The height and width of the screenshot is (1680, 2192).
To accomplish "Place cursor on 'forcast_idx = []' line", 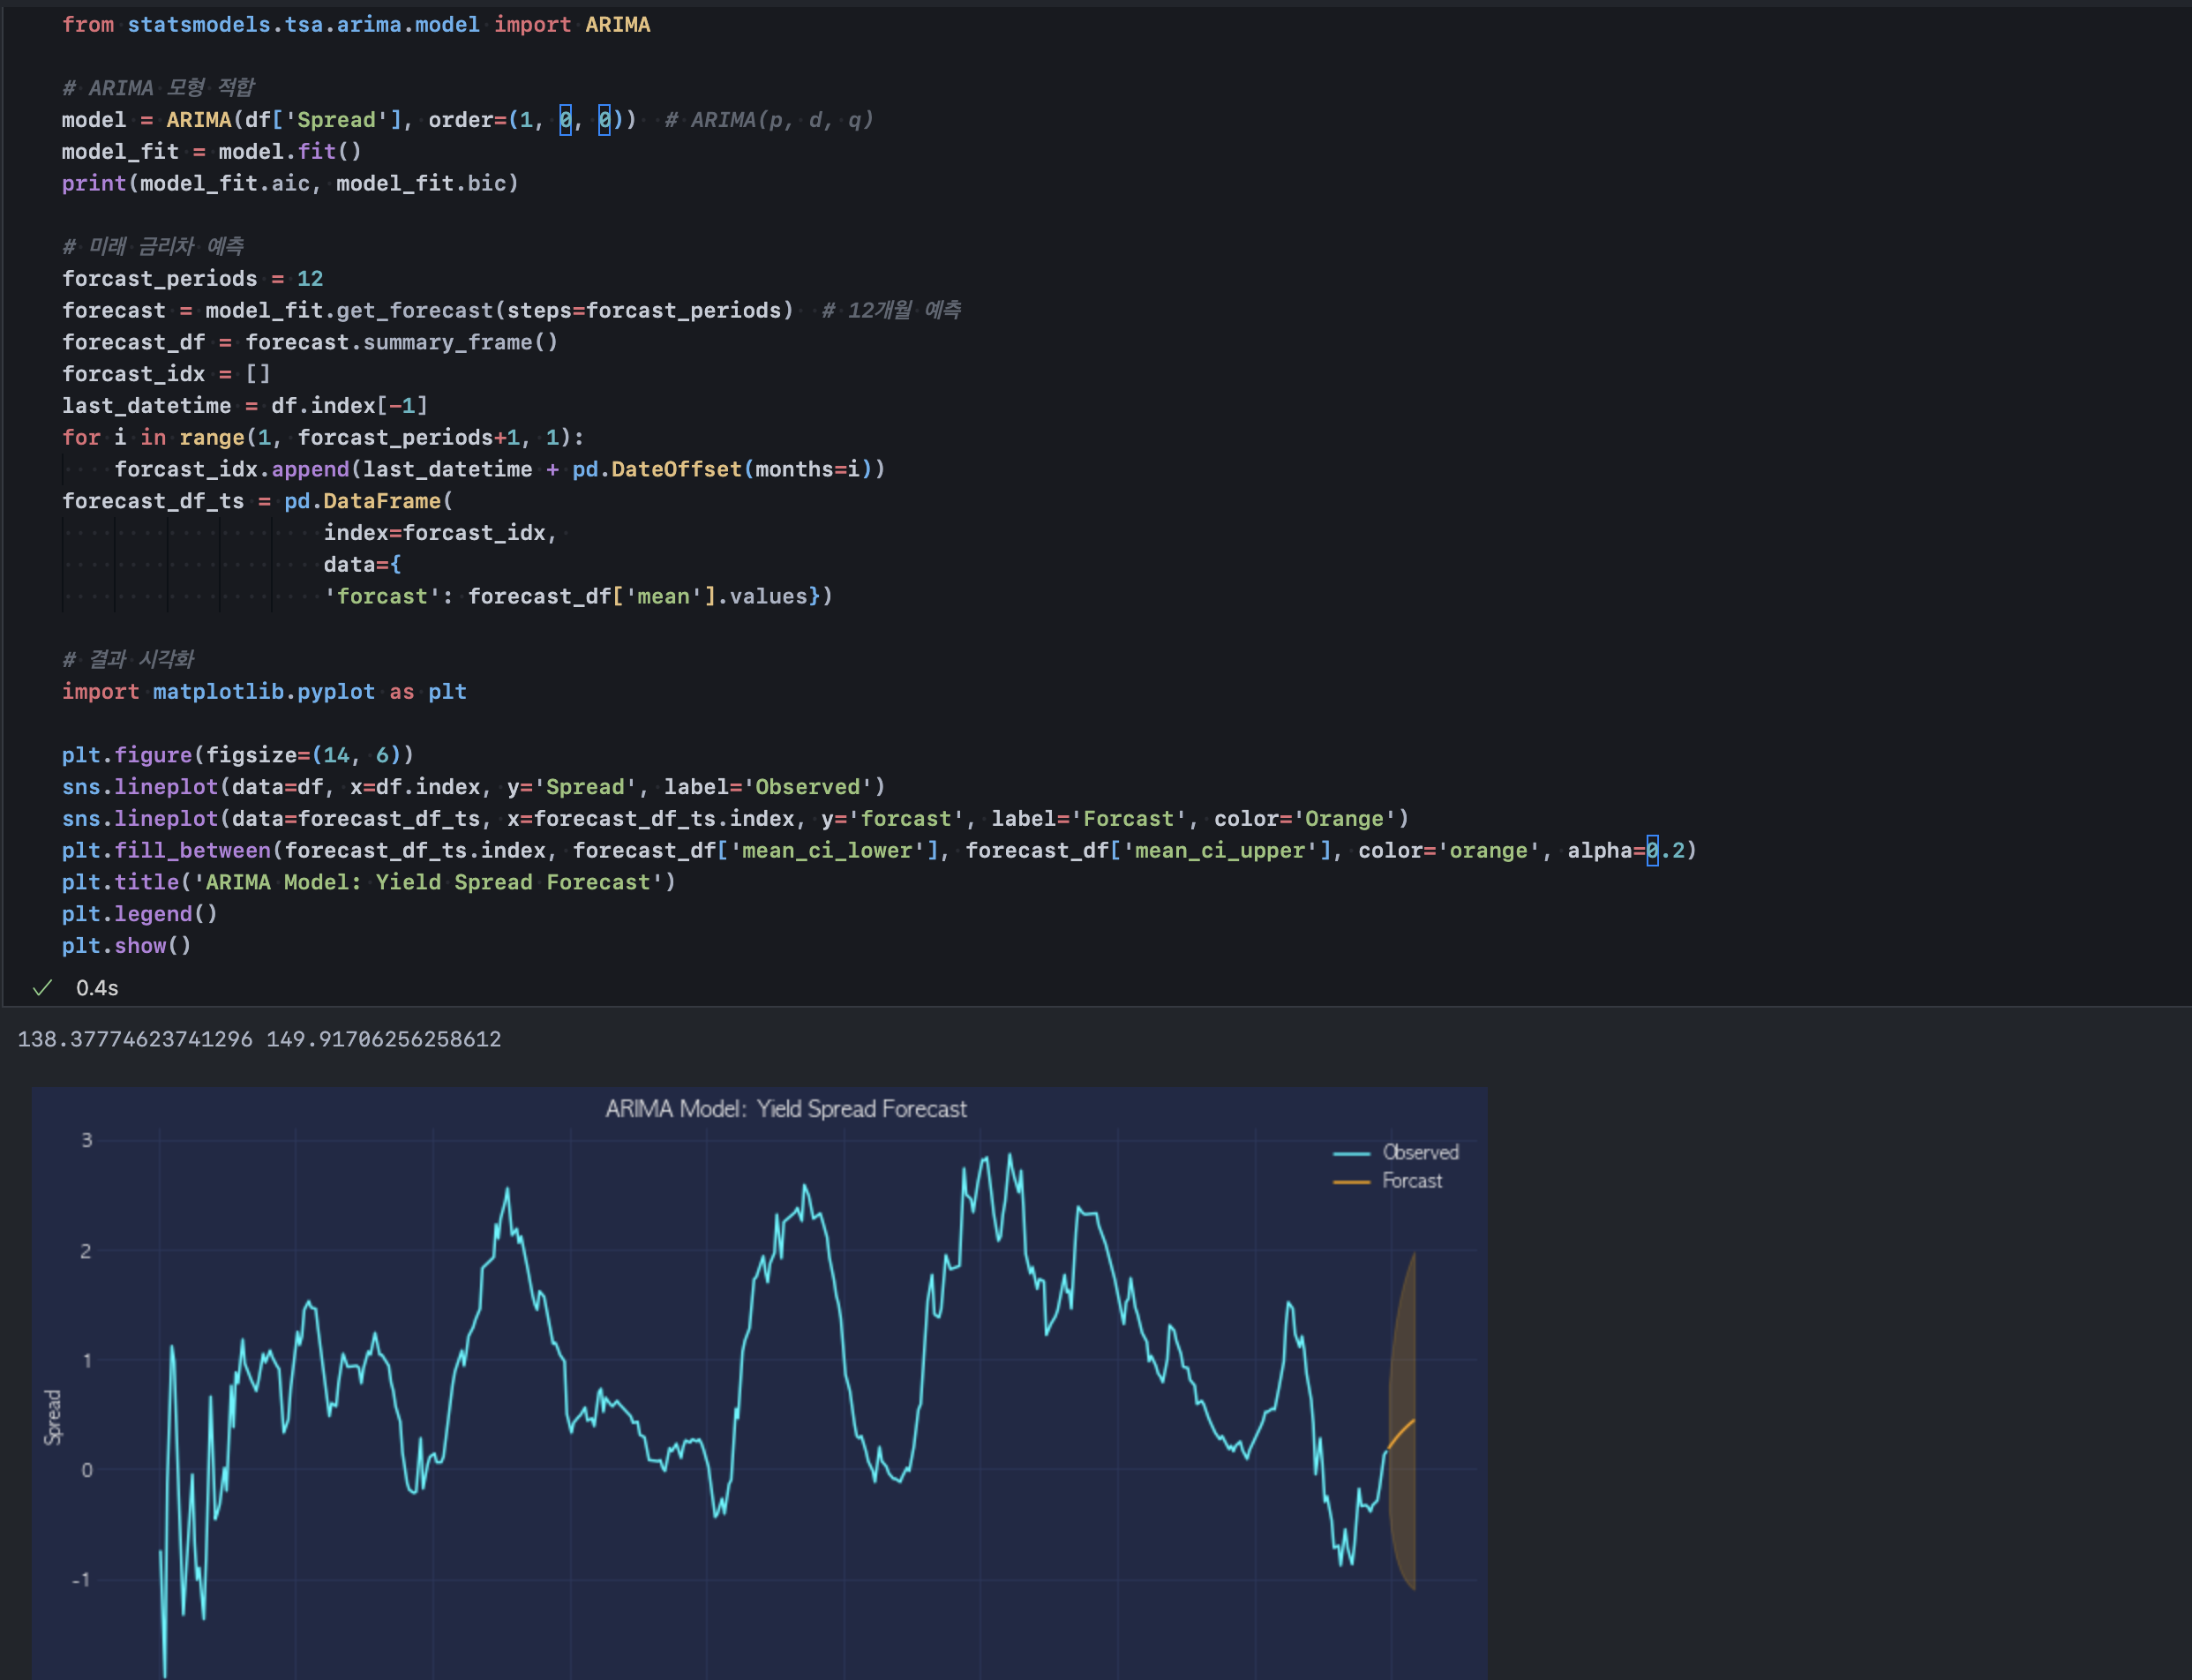I will pos(166,374).
